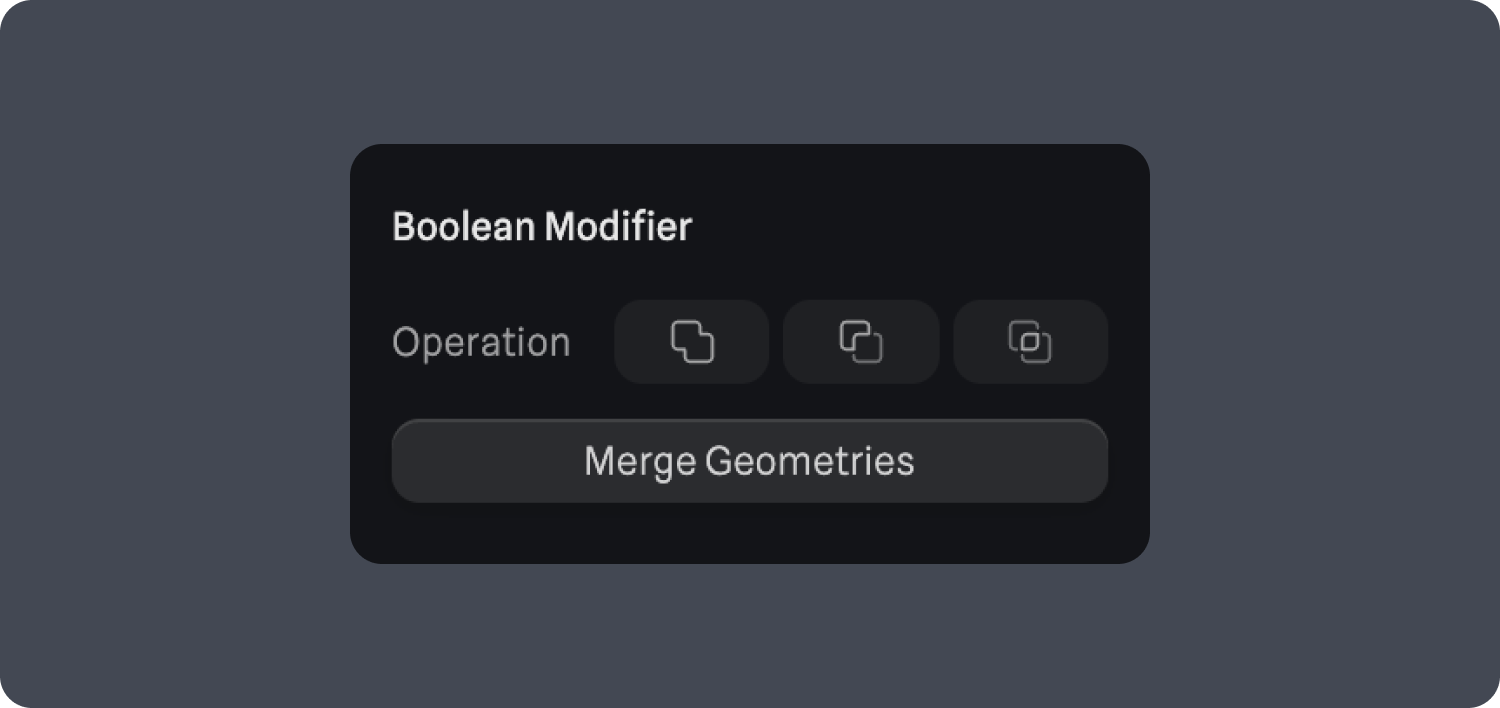Toggle Subtract as the active operation
Viewport: 1500px width, 708px height.
[x=861, y=342]
